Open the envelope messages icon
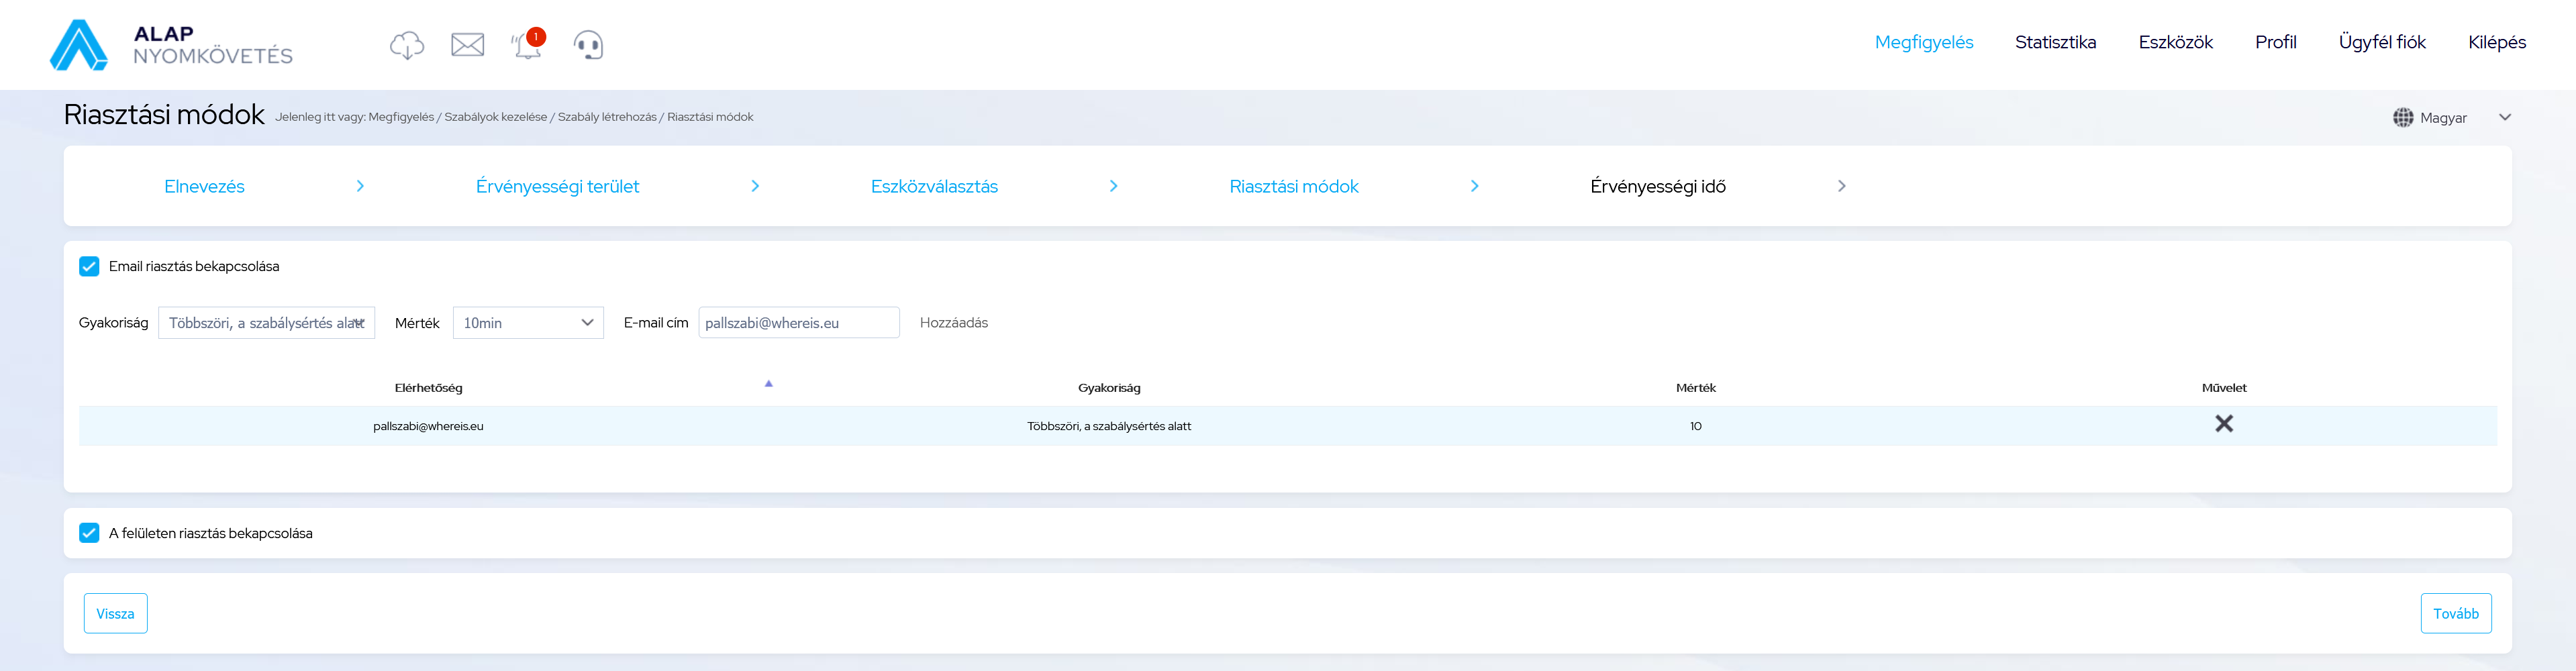Viewport: 2576px width, 671px height. click(x=467, y=45)
